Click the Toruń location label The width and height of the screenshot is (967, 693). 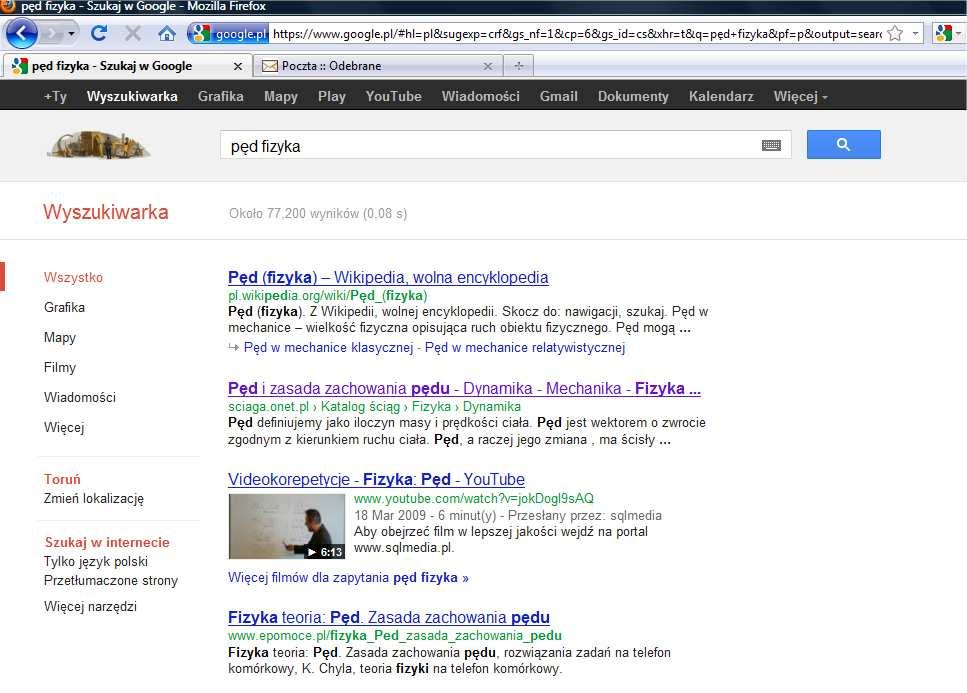pyautogui.click(x=62, y=479)
